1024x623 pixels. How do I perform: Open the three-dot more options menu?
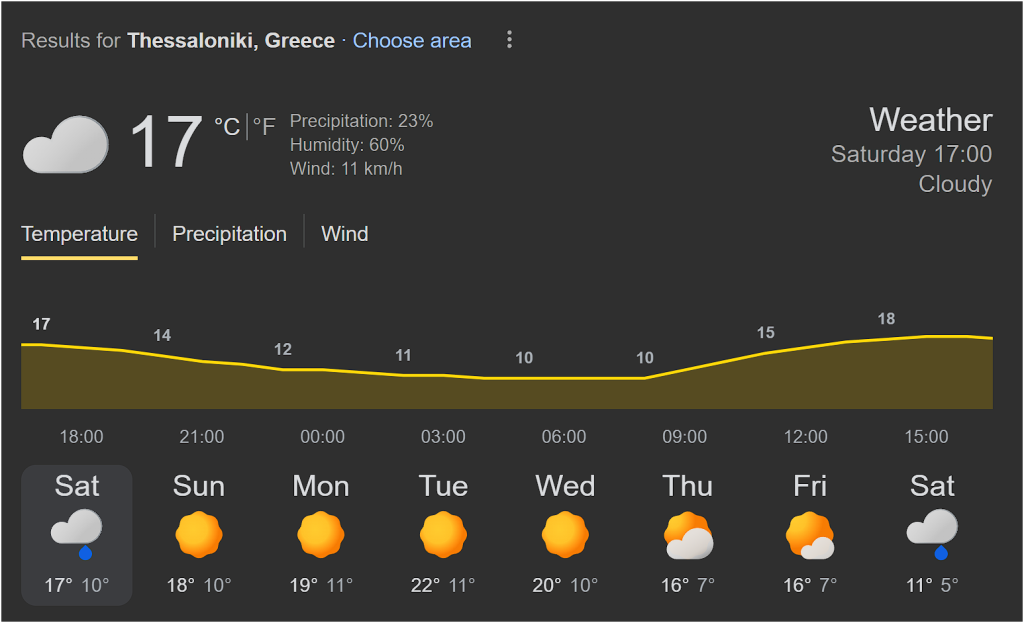pyautogui.click(x=509, y=40)
